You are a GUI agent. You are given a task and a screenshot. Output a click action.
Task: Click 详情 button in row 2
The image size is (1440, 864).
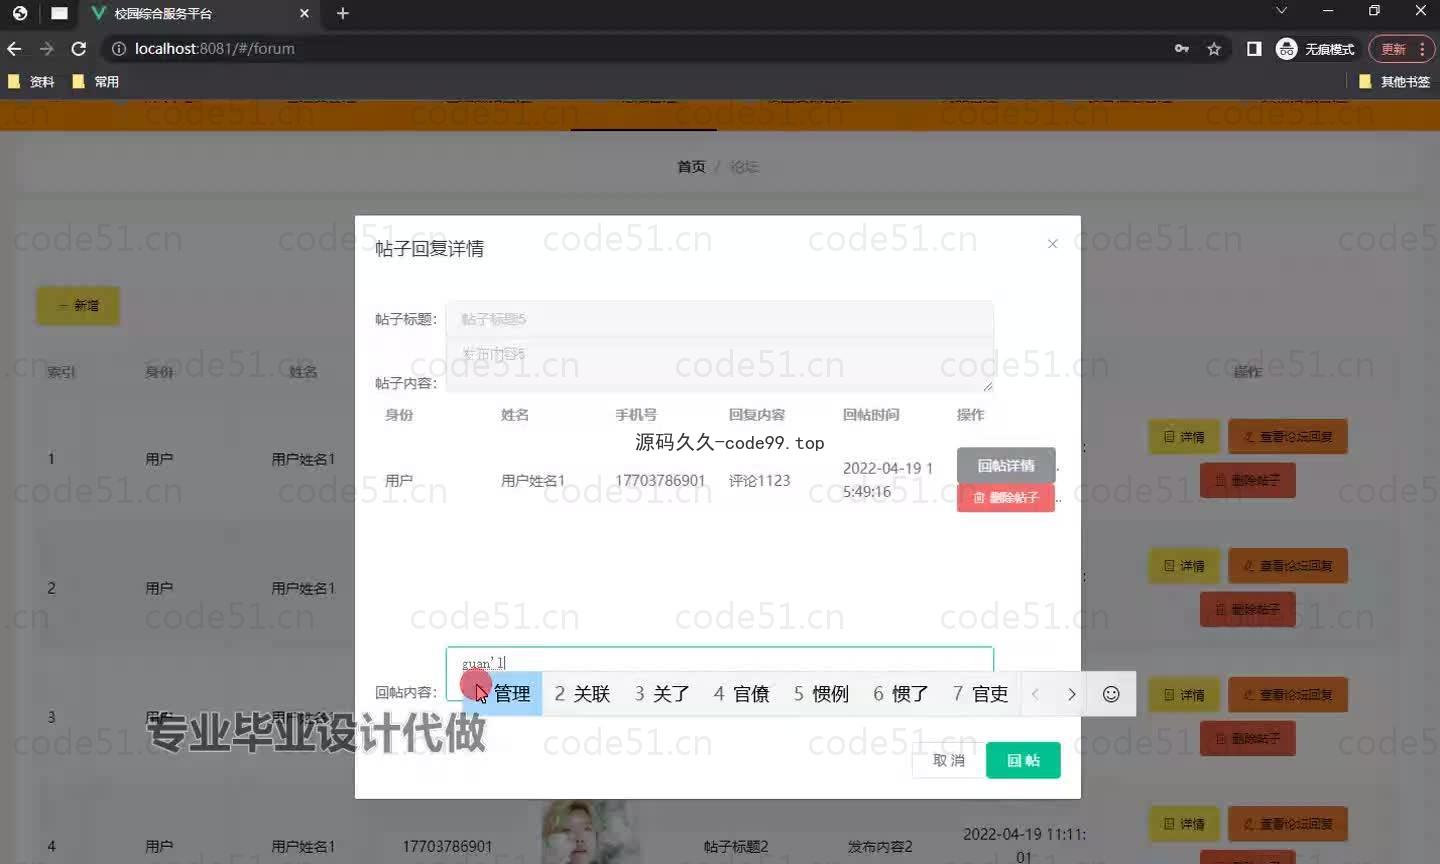pos(1184,566)
